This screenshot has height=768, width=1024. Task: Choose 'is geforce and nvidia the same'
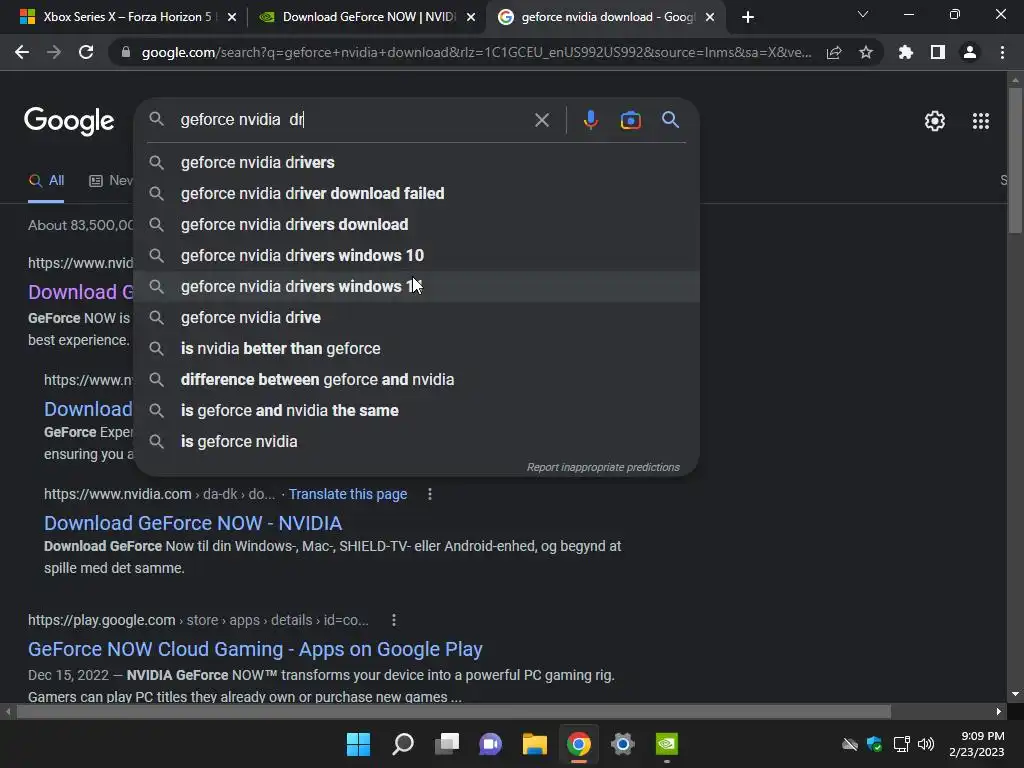coord(417,411)
